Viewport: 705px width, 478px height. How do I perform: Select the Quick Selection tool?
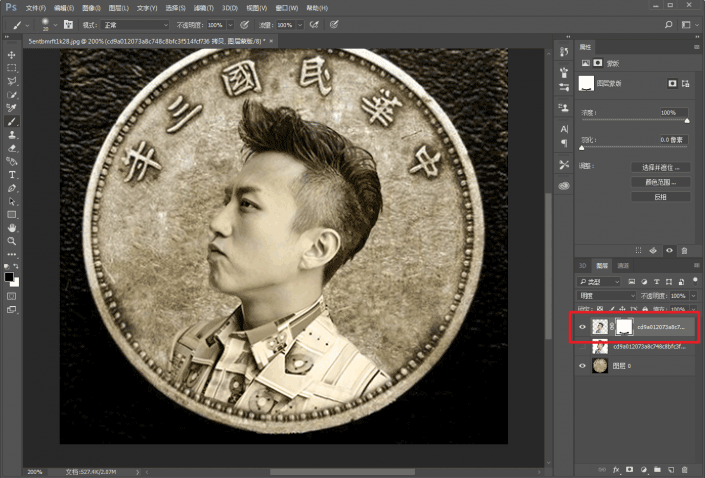(x=12, y=95)
